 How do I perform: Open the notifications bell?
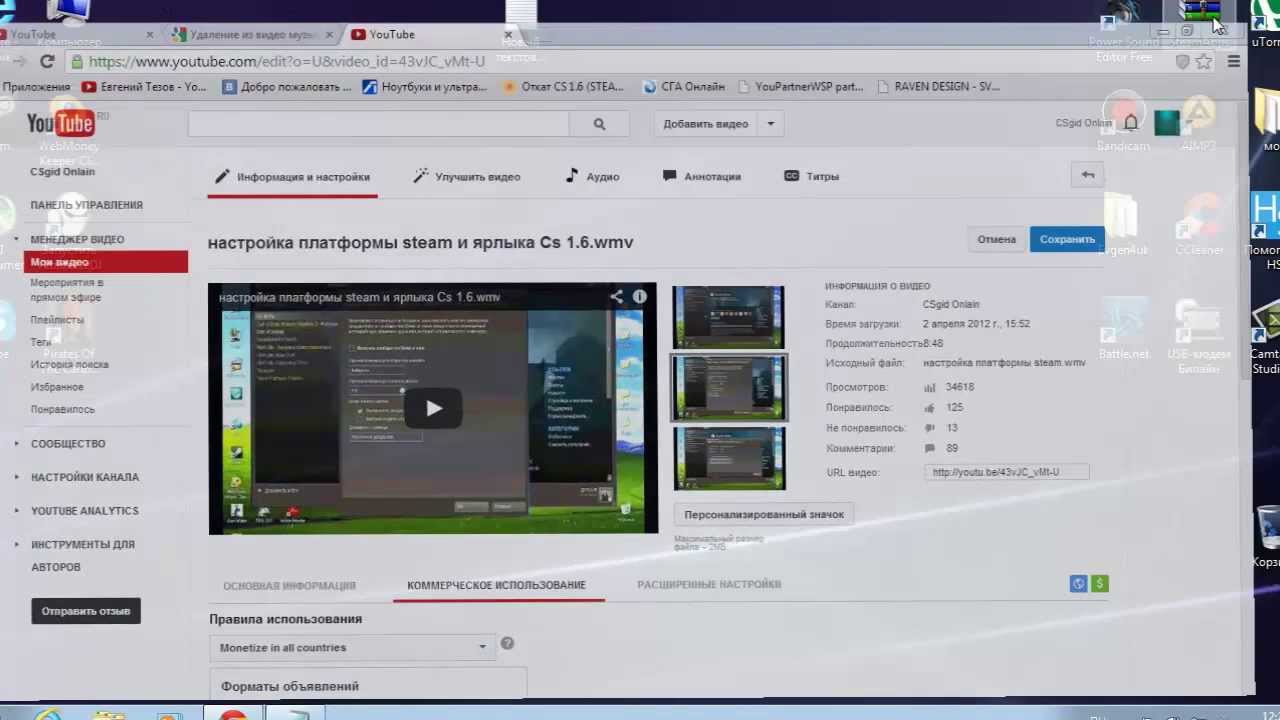1131,123
